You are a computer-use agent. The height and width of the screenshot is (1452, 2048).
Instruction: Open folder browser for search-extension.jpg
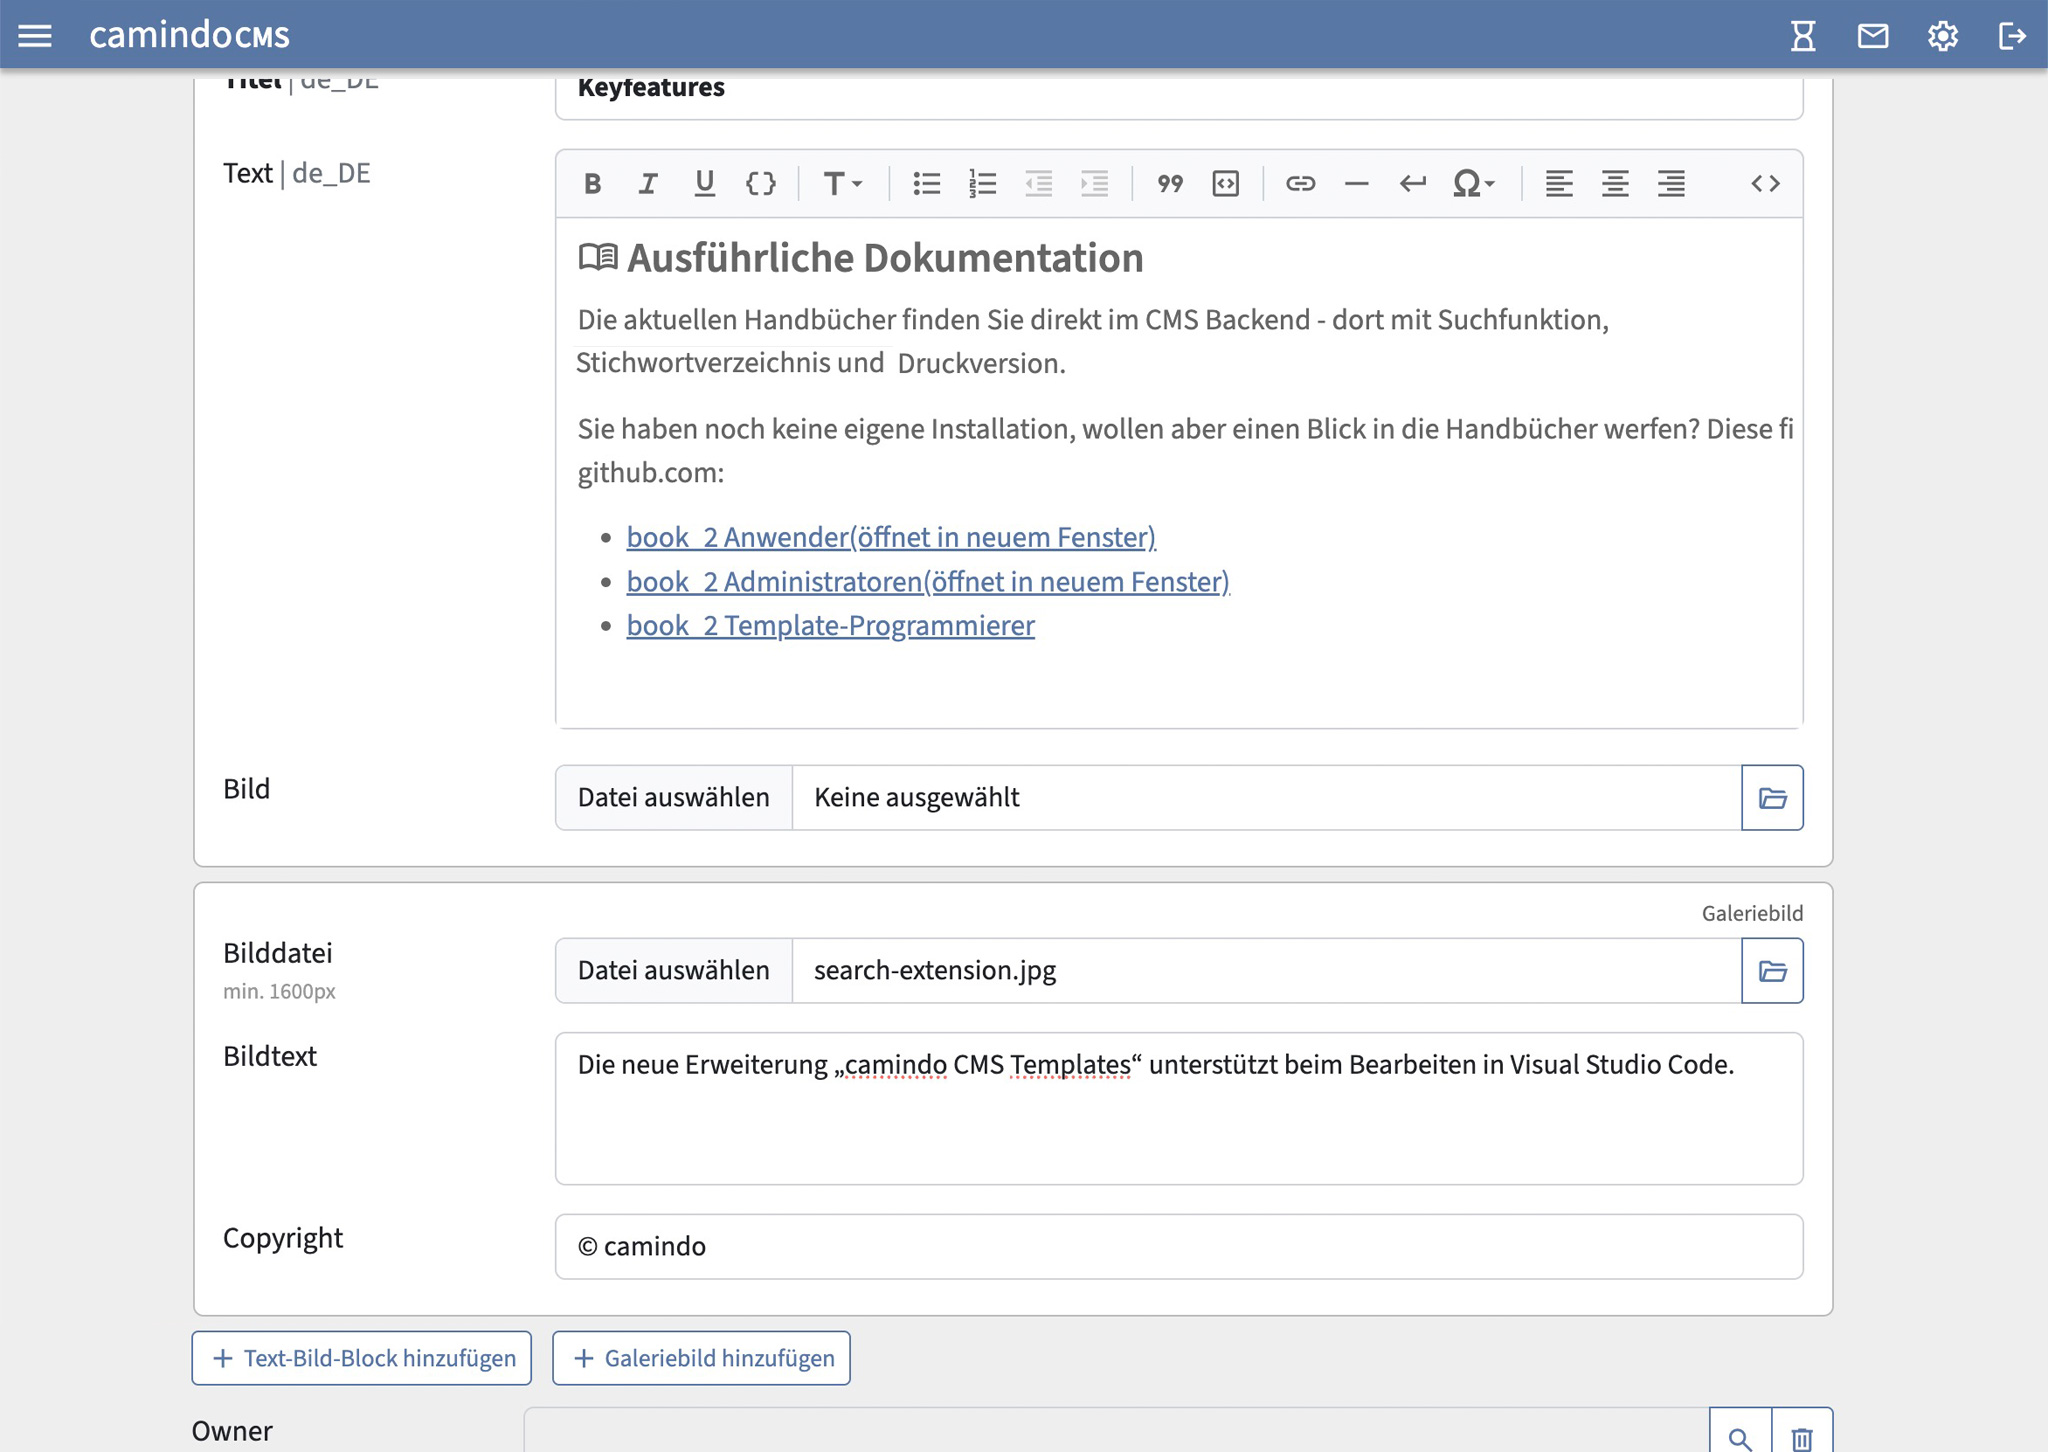tap(1772, 970)
